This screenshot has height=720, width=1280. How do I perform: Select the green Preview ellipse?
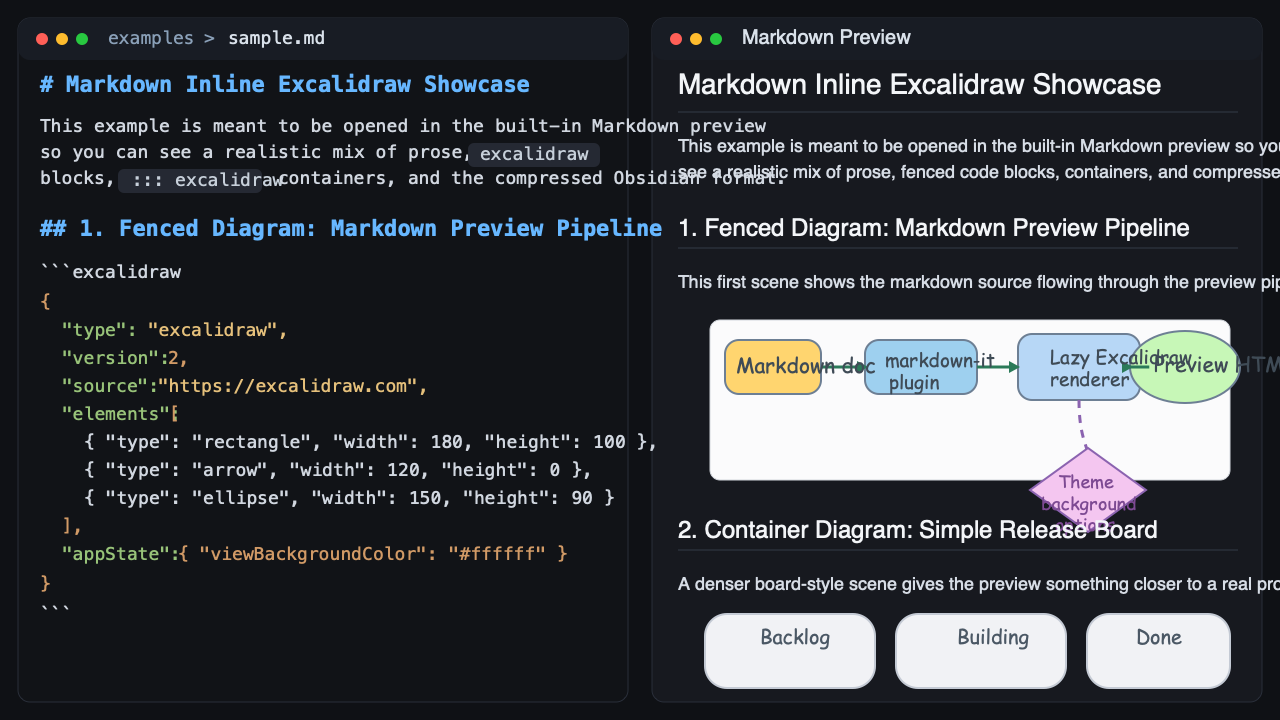point(1186,367)
